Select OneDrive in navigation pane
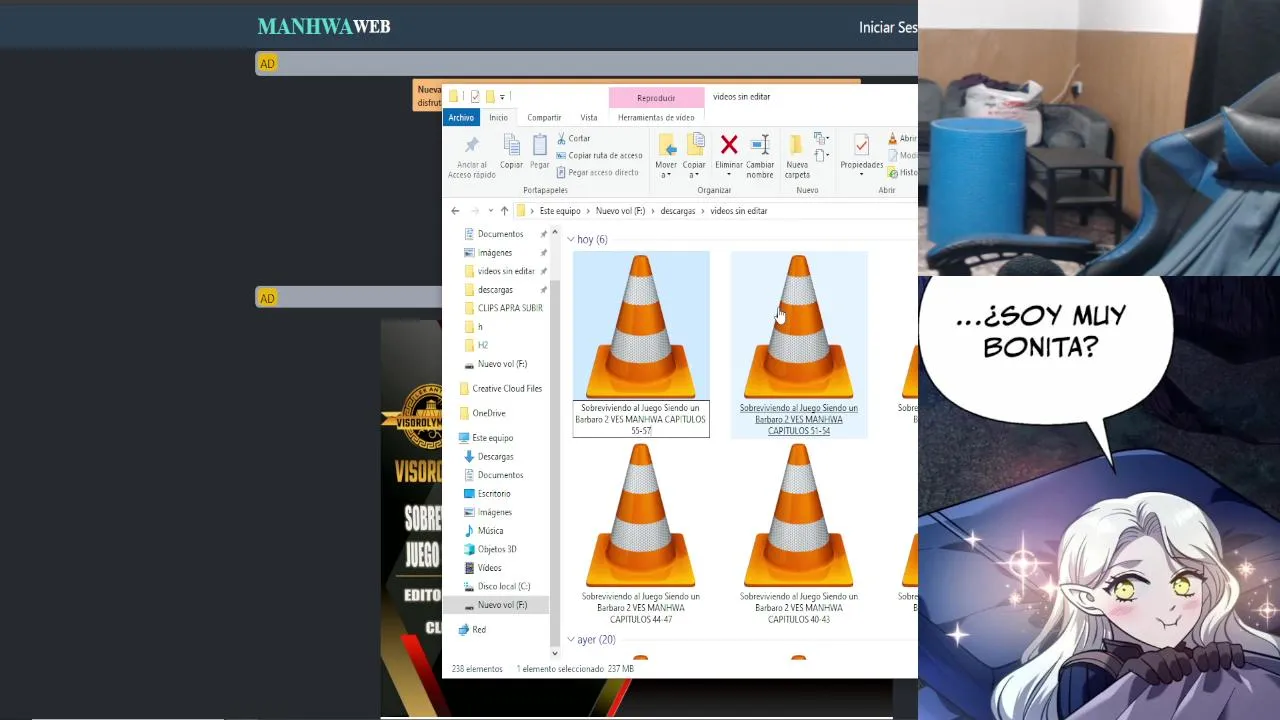 click(489, 413)
